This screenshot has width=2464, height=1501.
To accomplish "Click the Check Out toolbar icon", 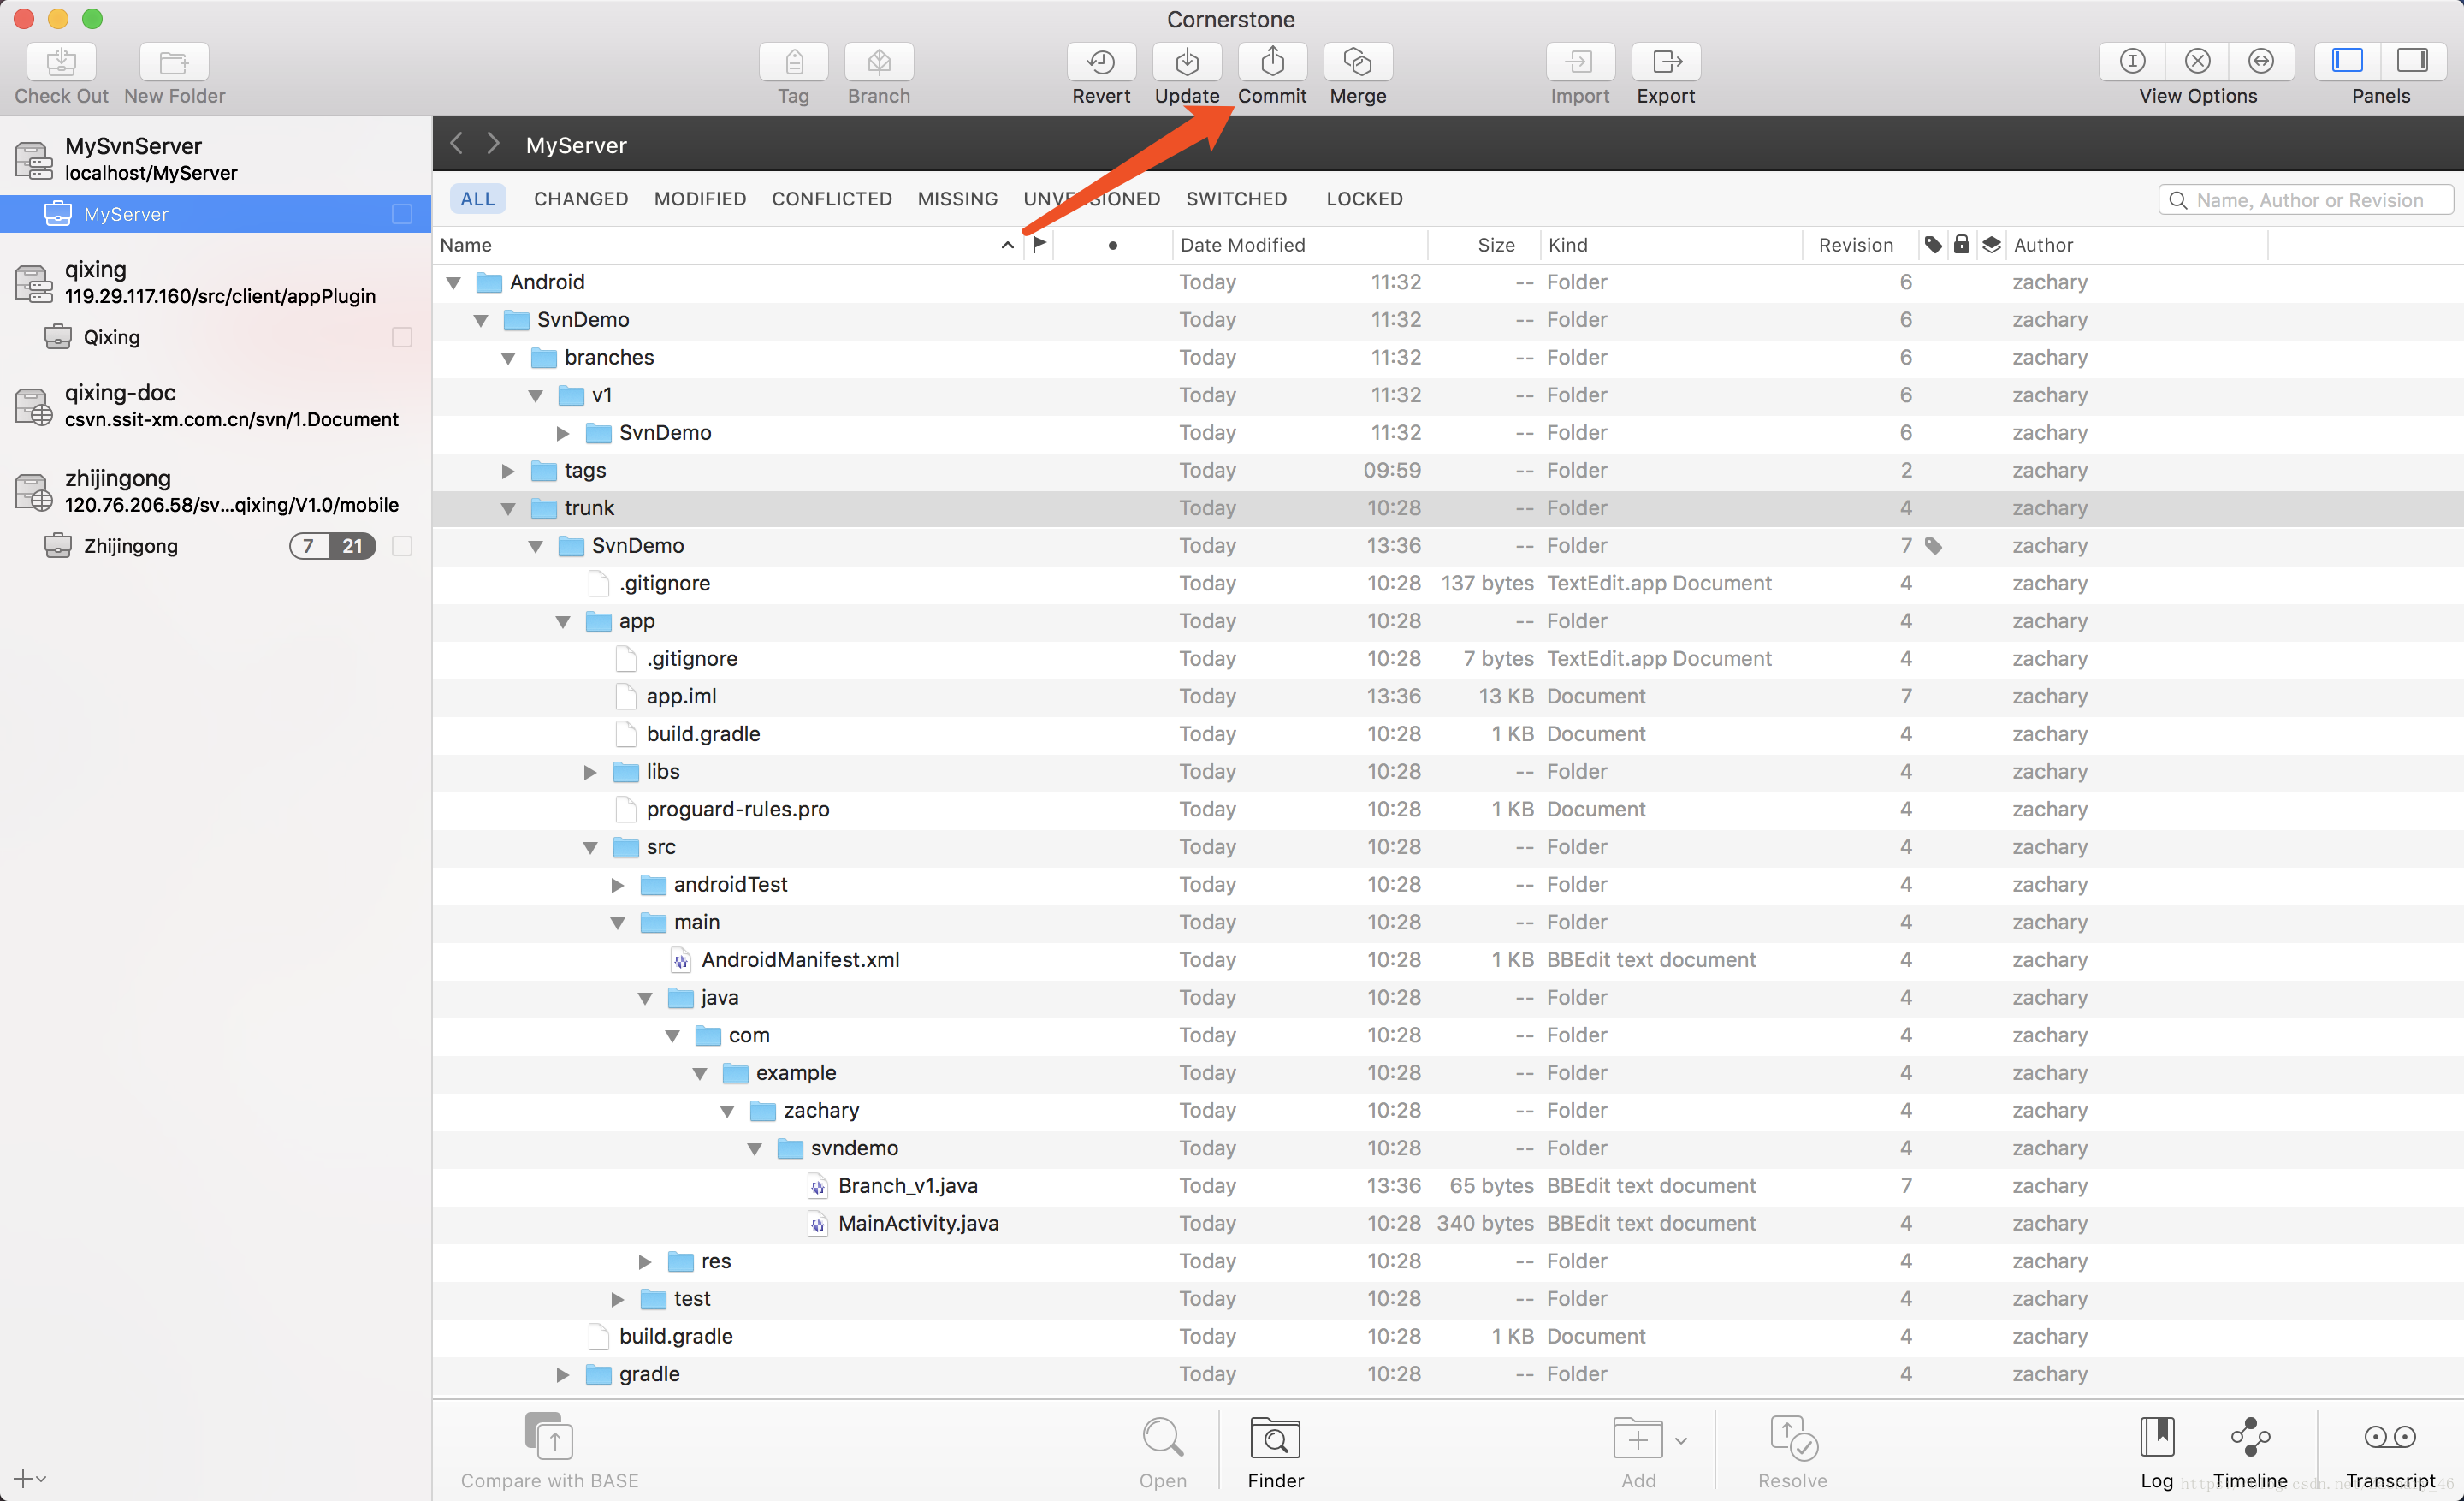I will [61, 62].
